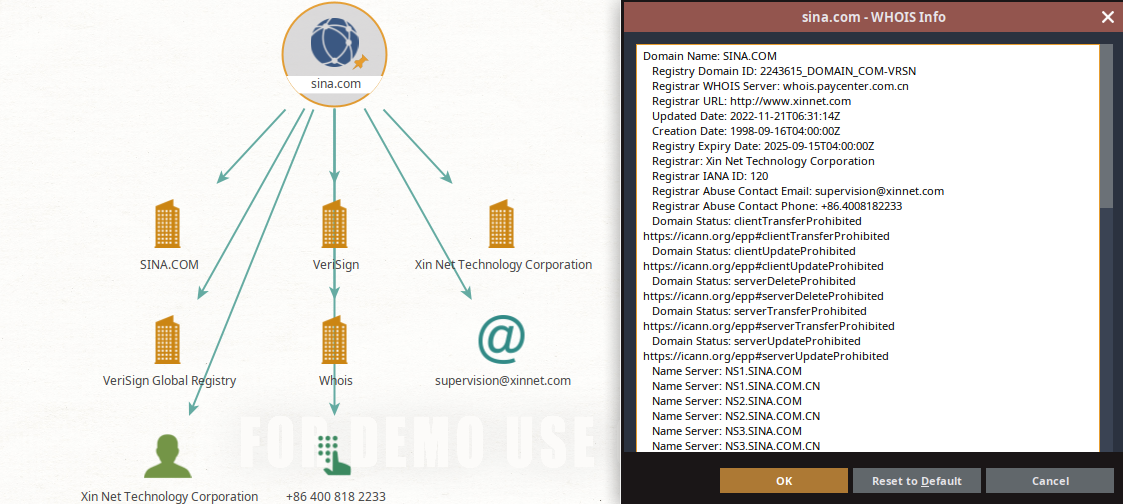
Task: Click the Domain Status: clientTransferProhibited line
Action: pos(756,221)
